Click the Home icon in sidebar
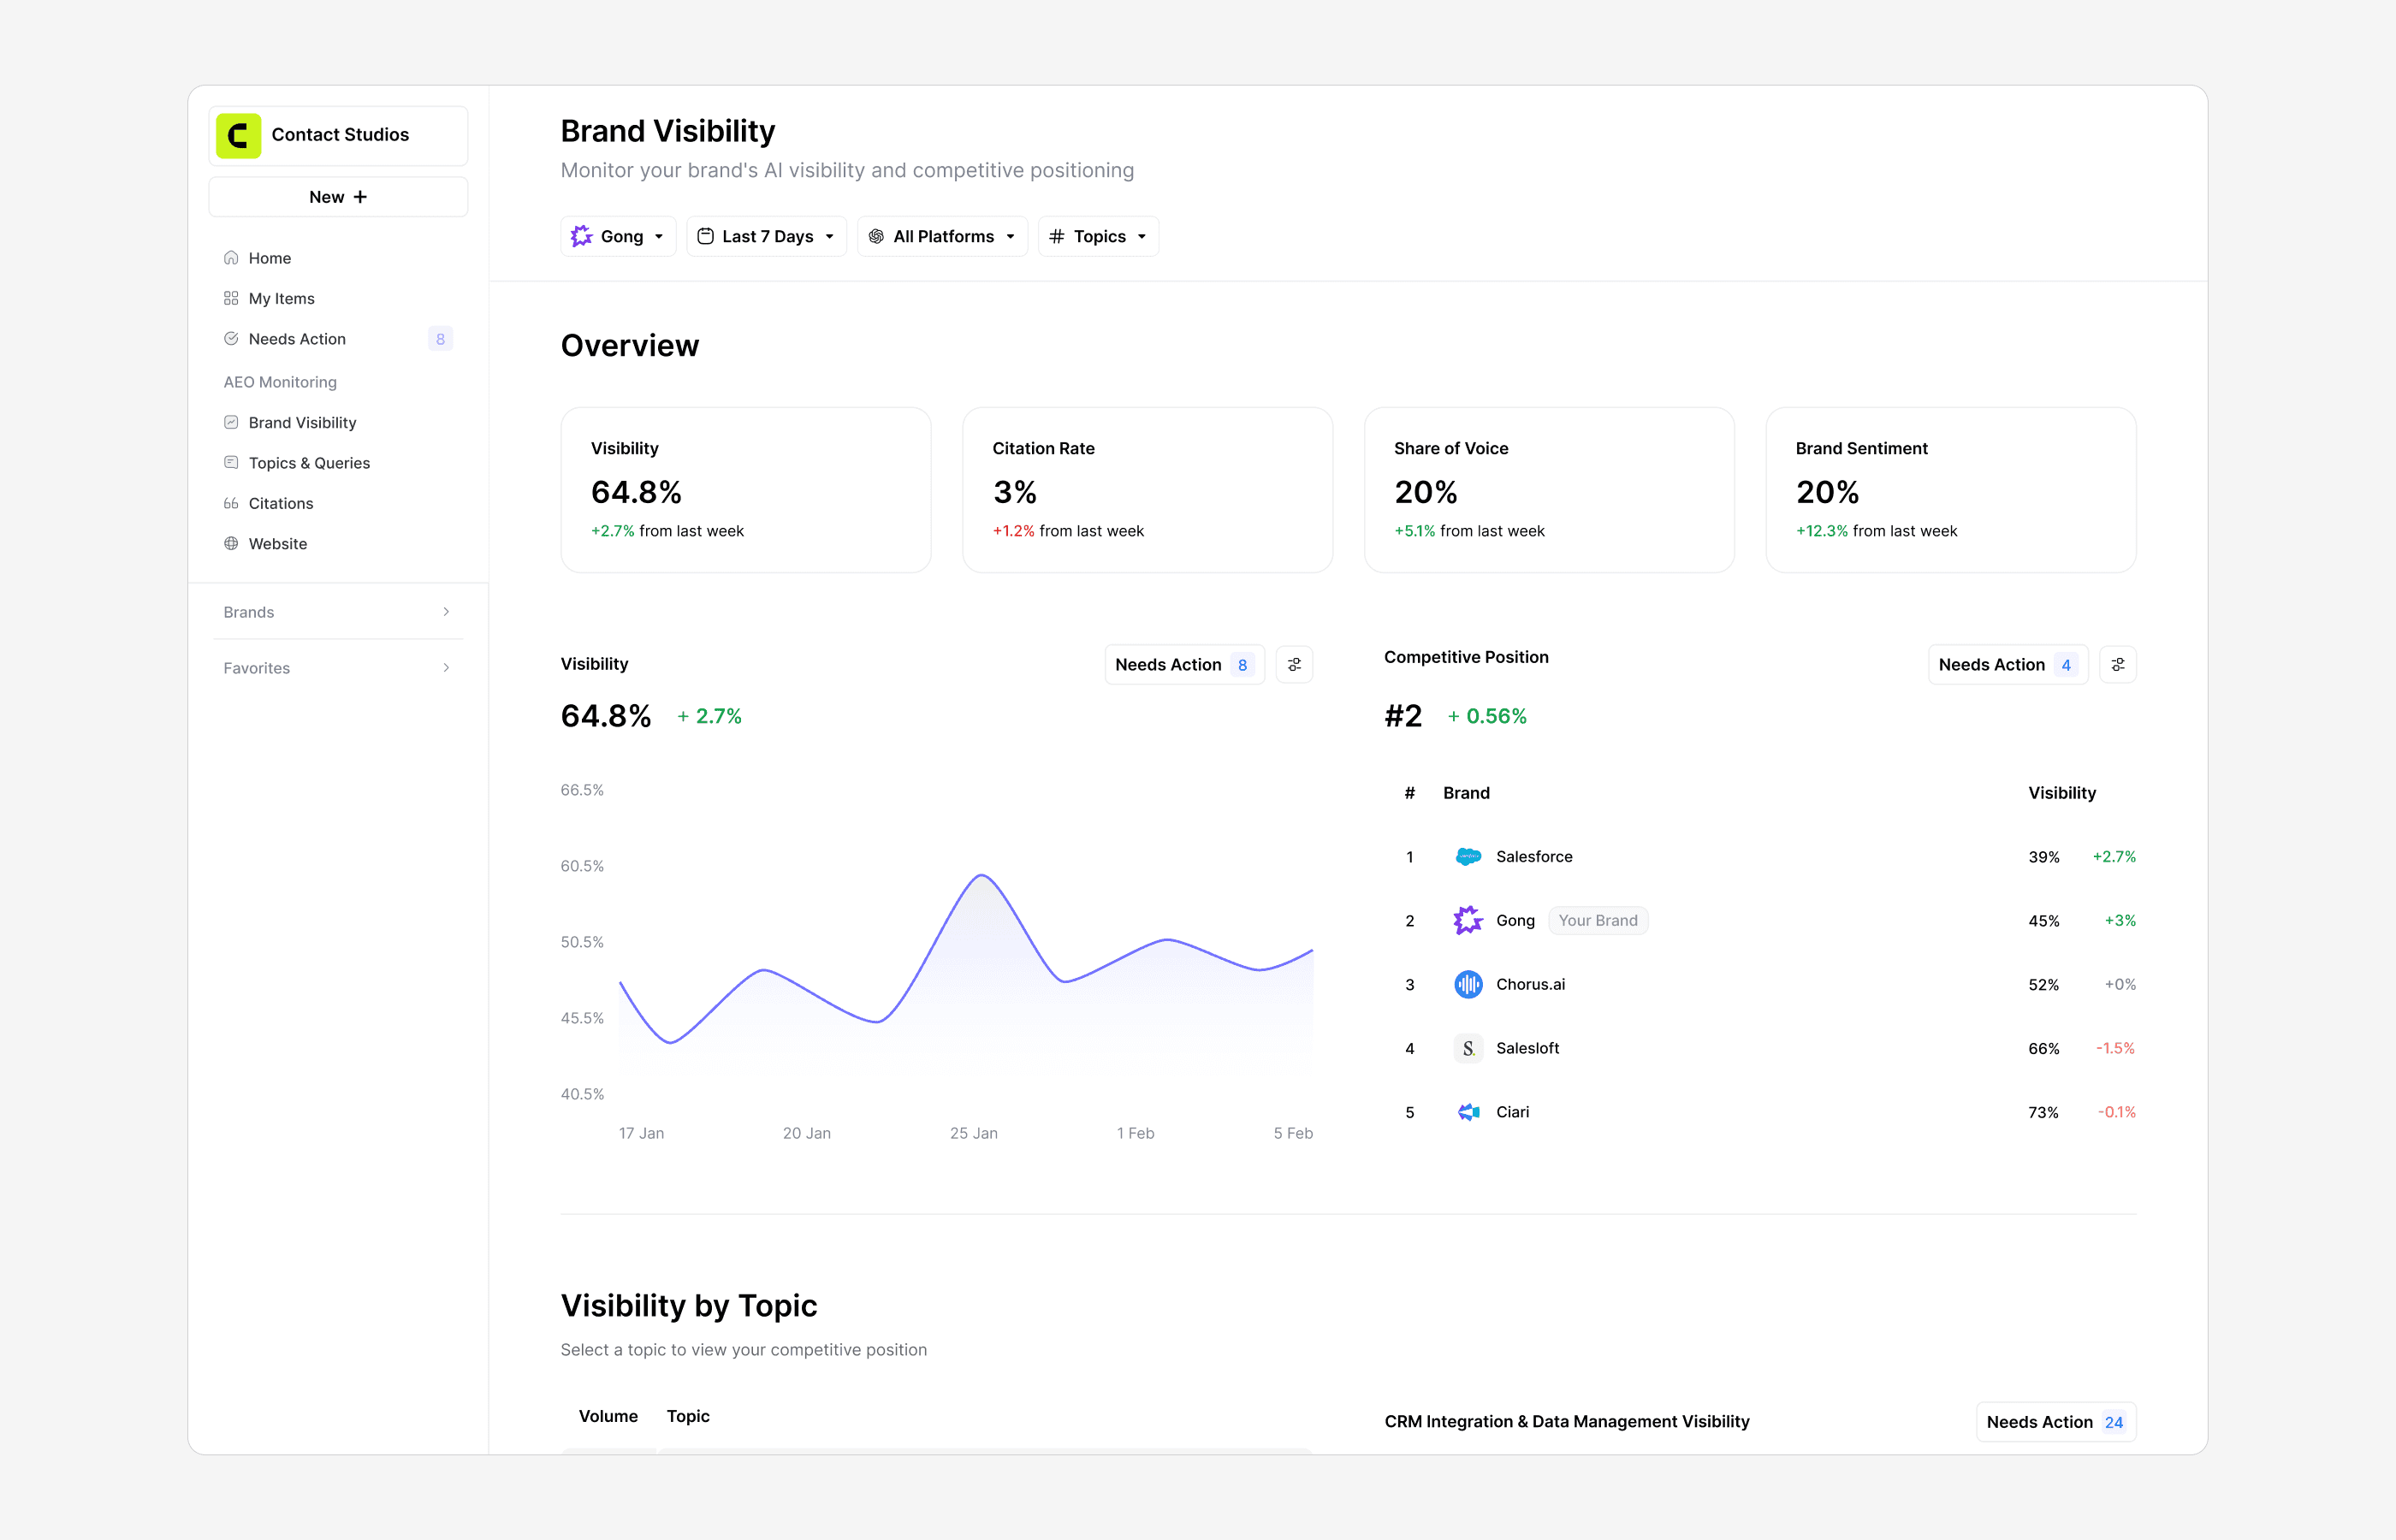 (x=231, y=258)
